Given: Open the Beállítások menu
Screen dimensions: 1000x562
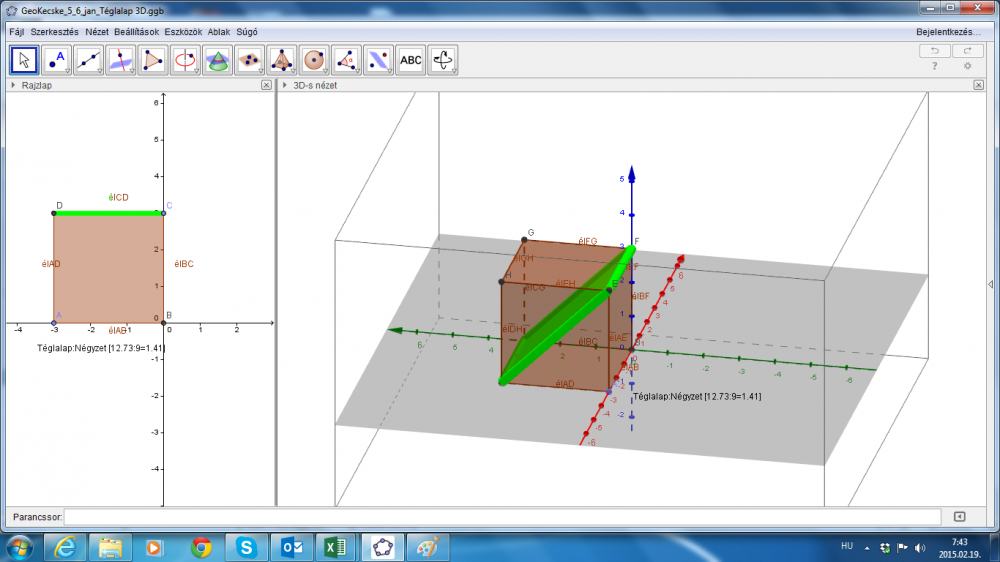Looking at the screenshot, I should tap(136, 32).
